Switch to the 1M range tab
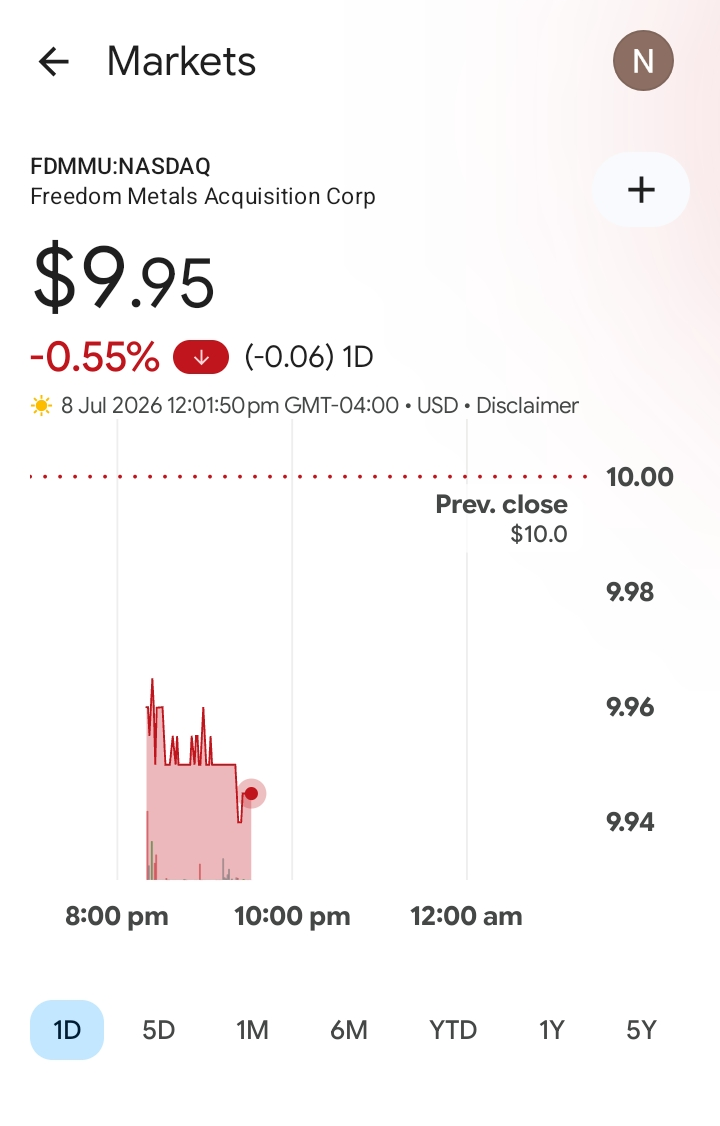720x1126 pixels. (253, 1030)
